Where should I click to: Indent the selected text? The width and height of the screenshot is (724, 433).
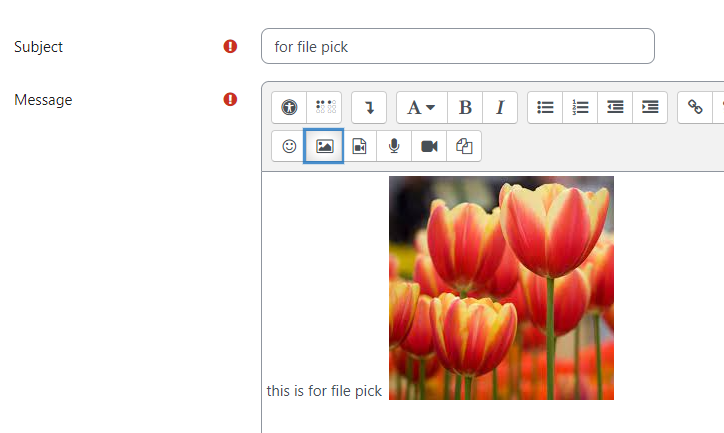[650, 108]
